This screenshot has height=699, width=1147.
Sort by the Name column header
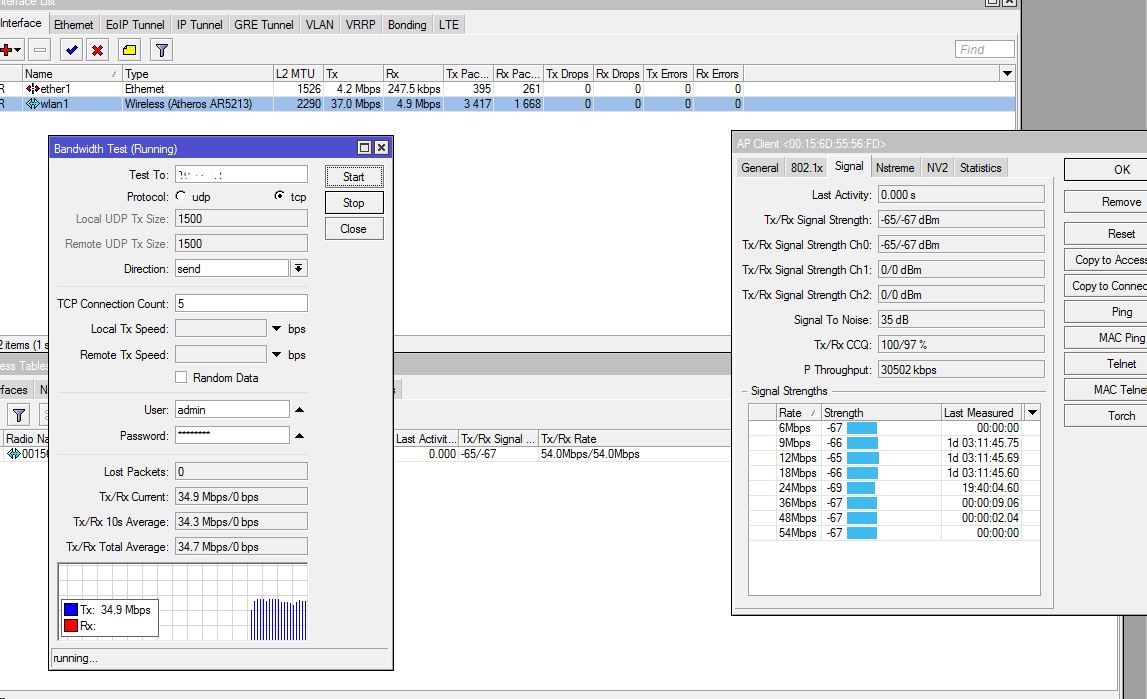tap(71, 73)
